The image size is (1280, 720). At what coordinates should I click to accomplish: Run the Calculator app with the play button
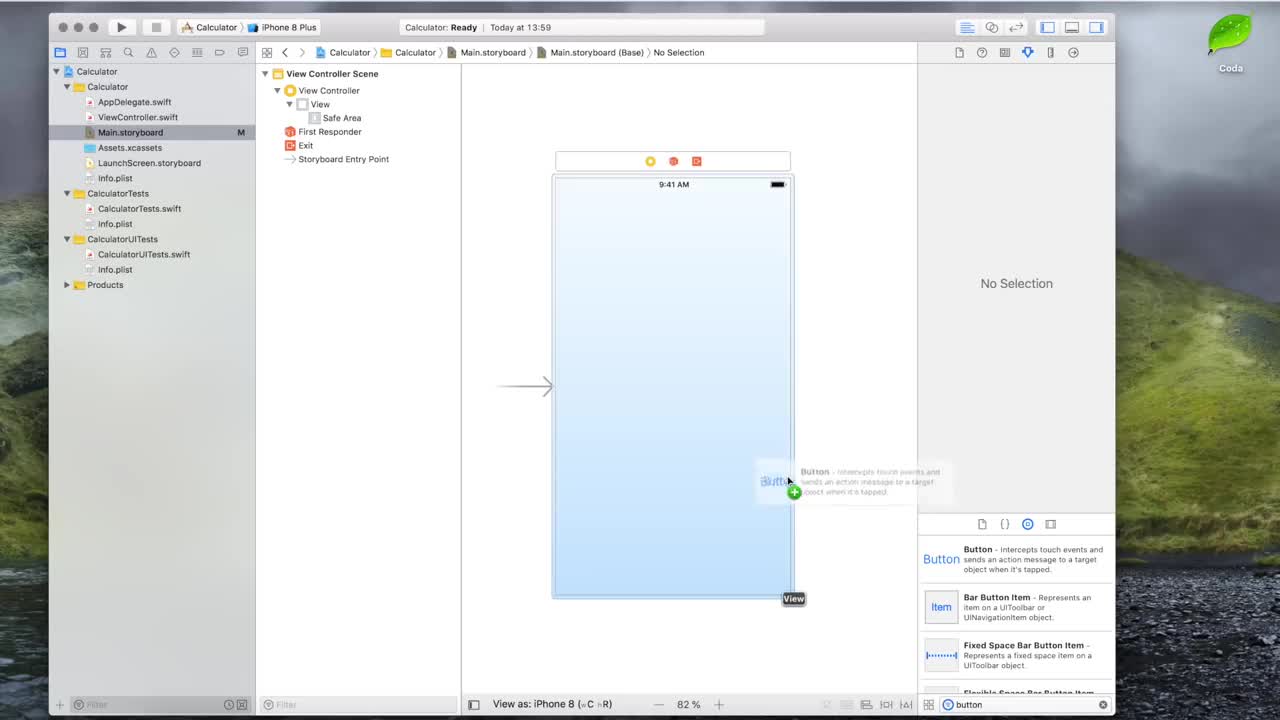[x=121, y=27]
